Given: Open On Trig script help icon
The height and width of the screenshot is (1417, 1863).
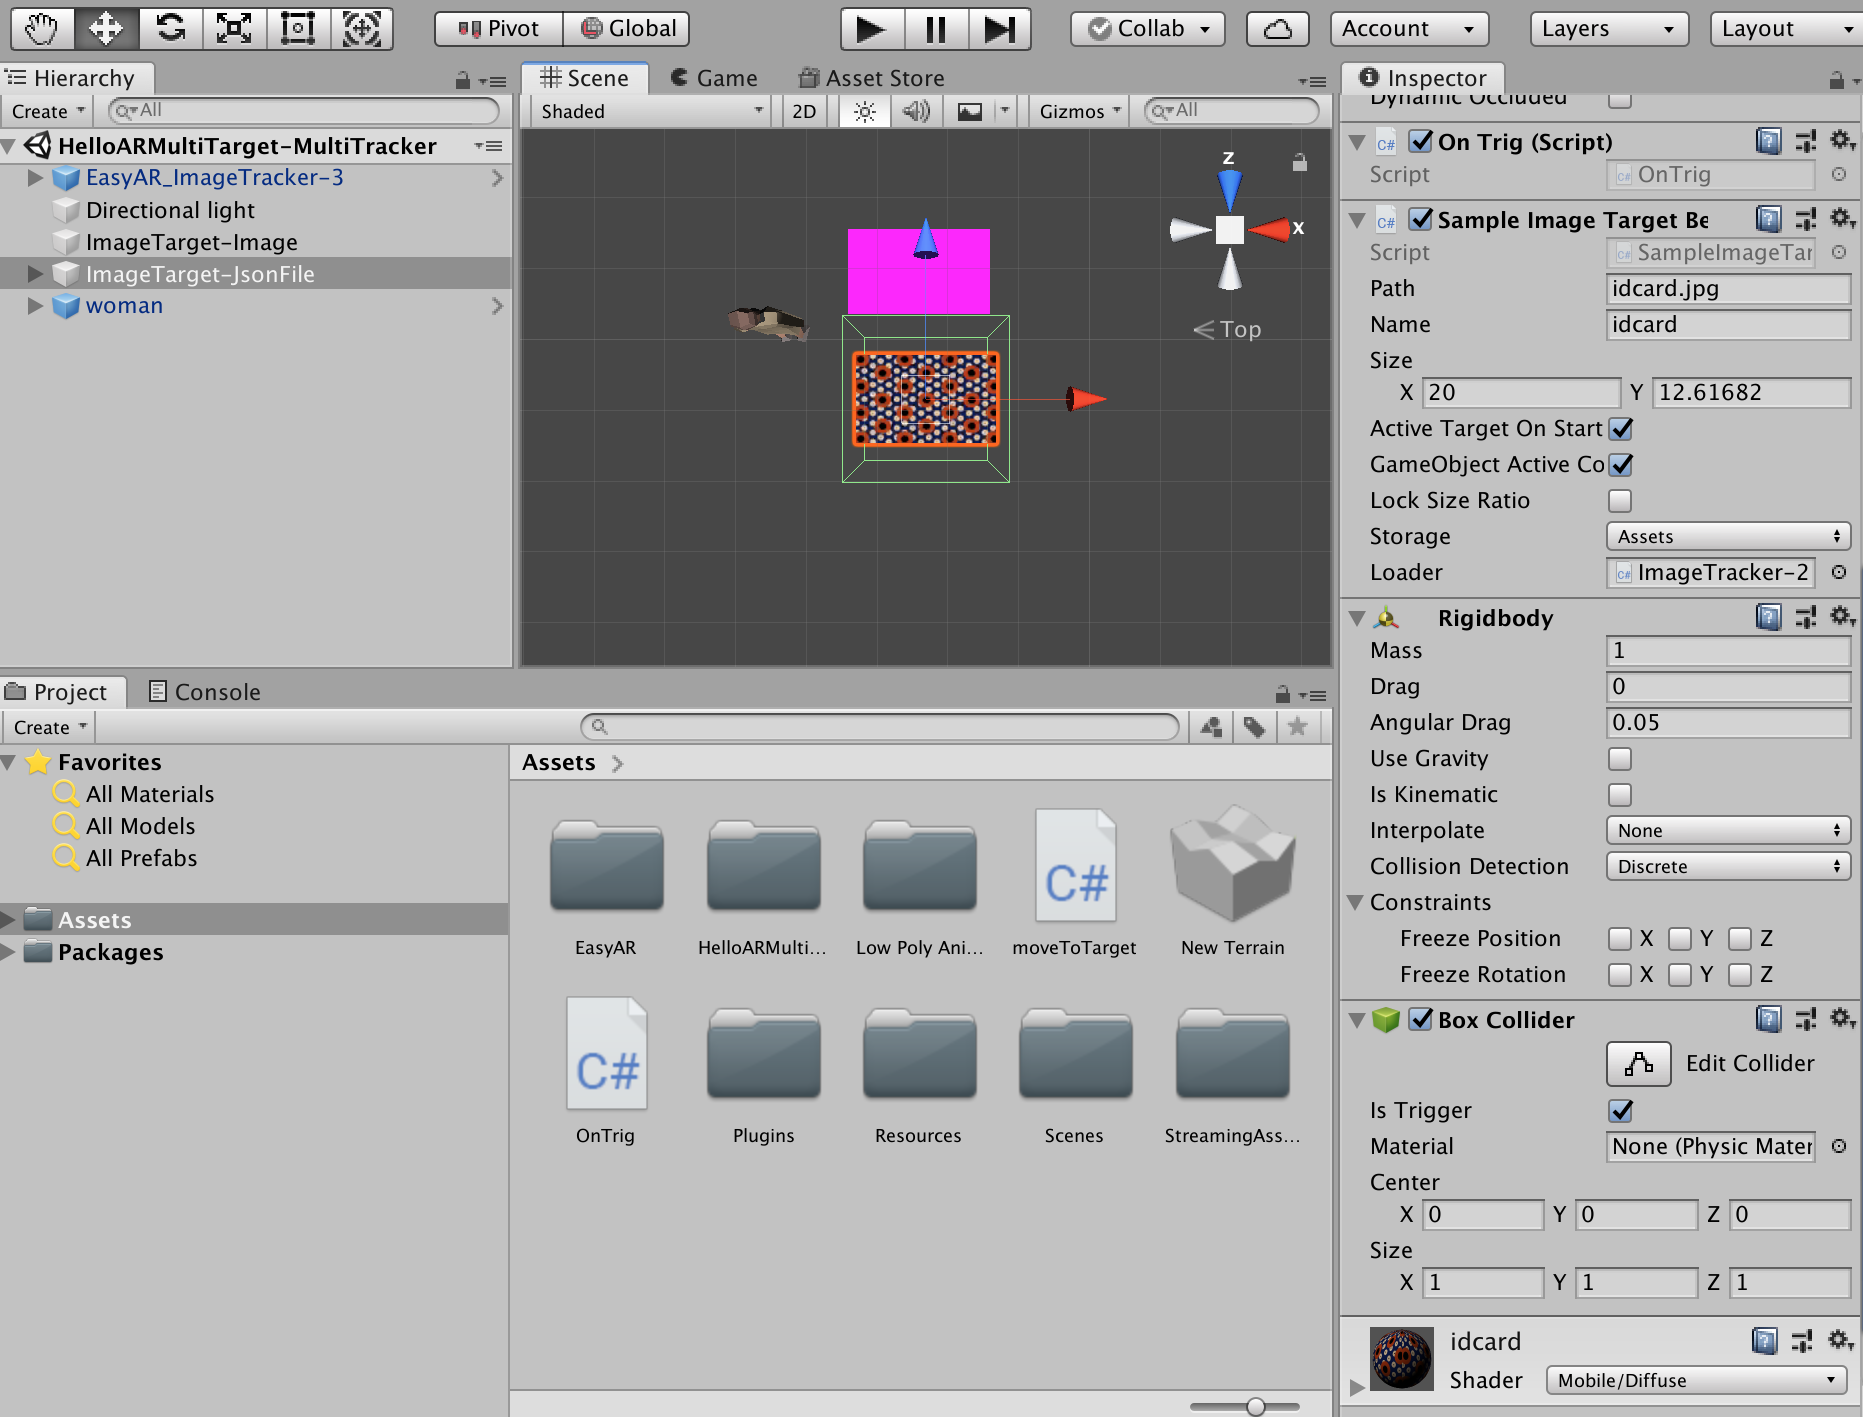Looking at the screenshot, I should tap(1768, 141).
